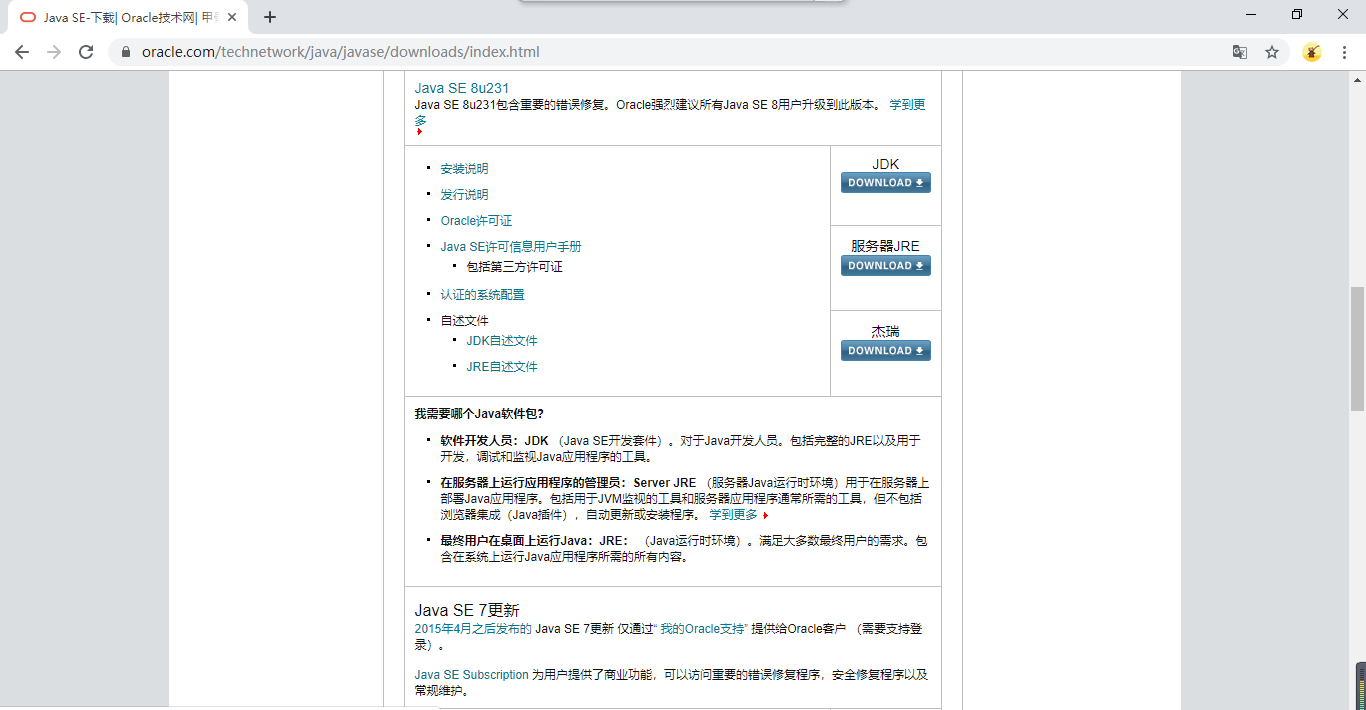Select the 我需要哪个Java软件包? heading
Image resolution: width=1366 pixels, height=710 pixels.
click(x=479, y=413)
